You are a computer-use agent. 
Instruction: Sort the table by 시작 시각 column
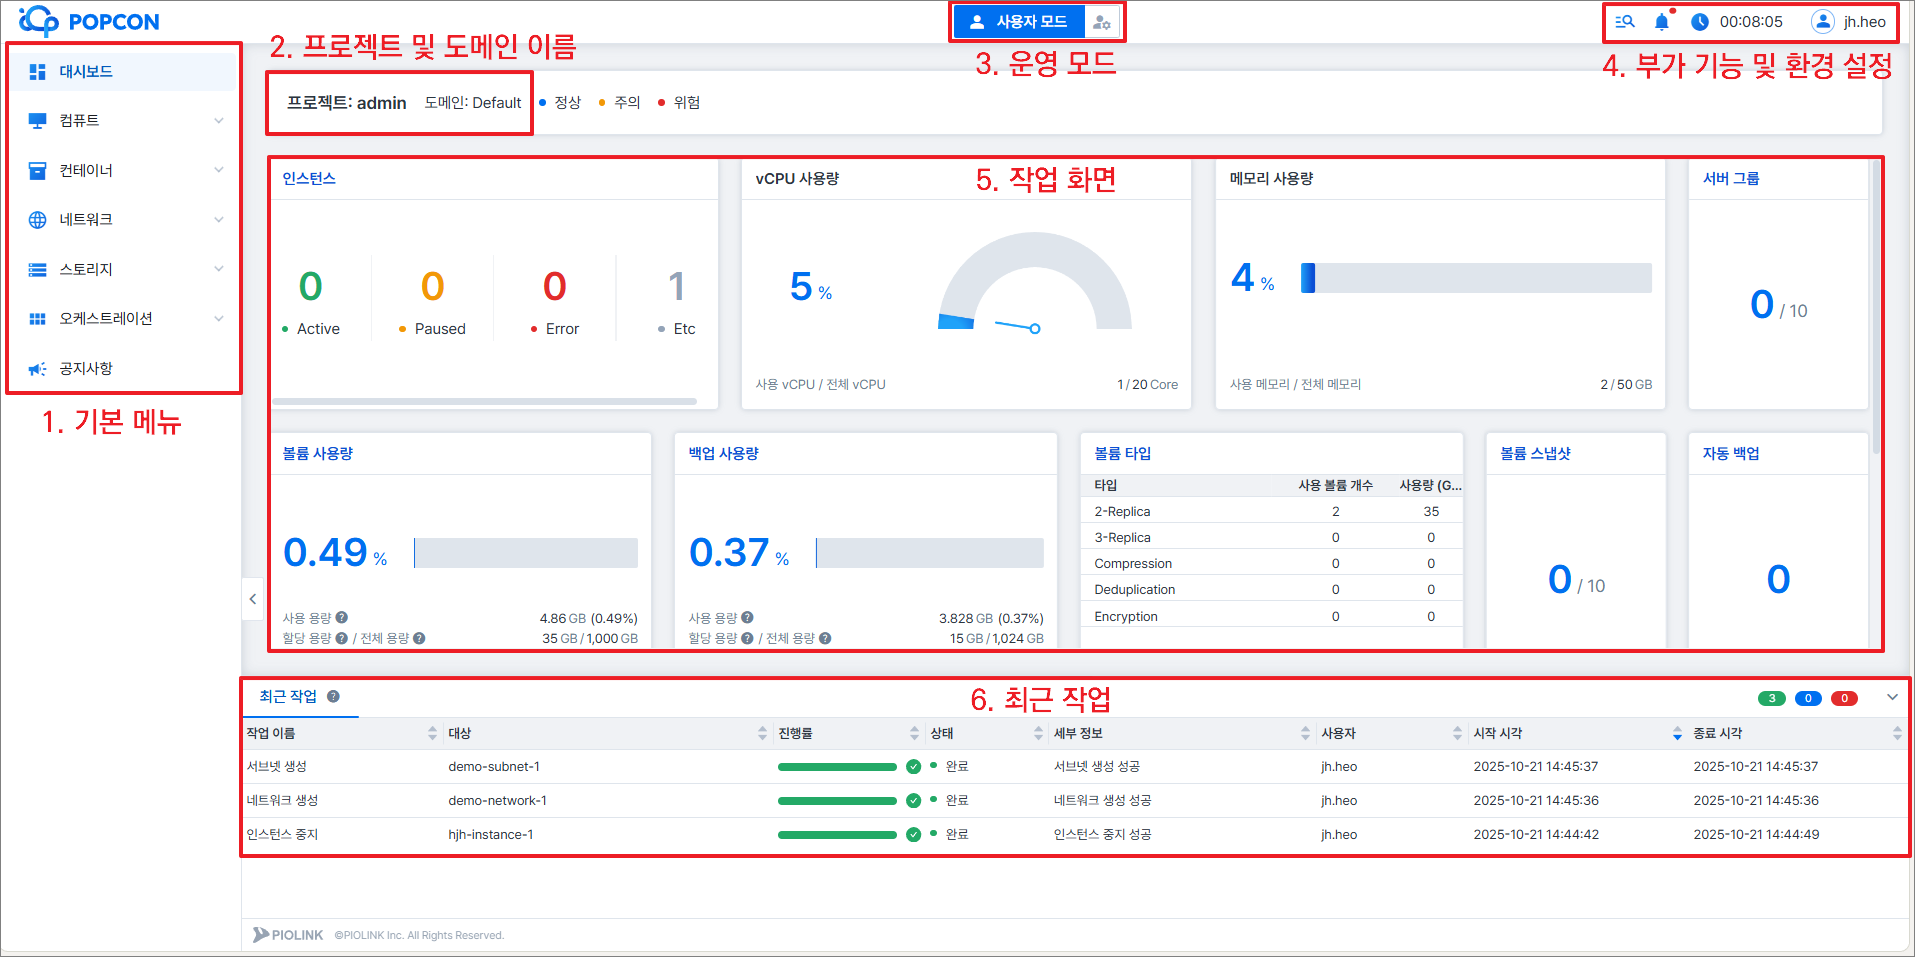1497,733
